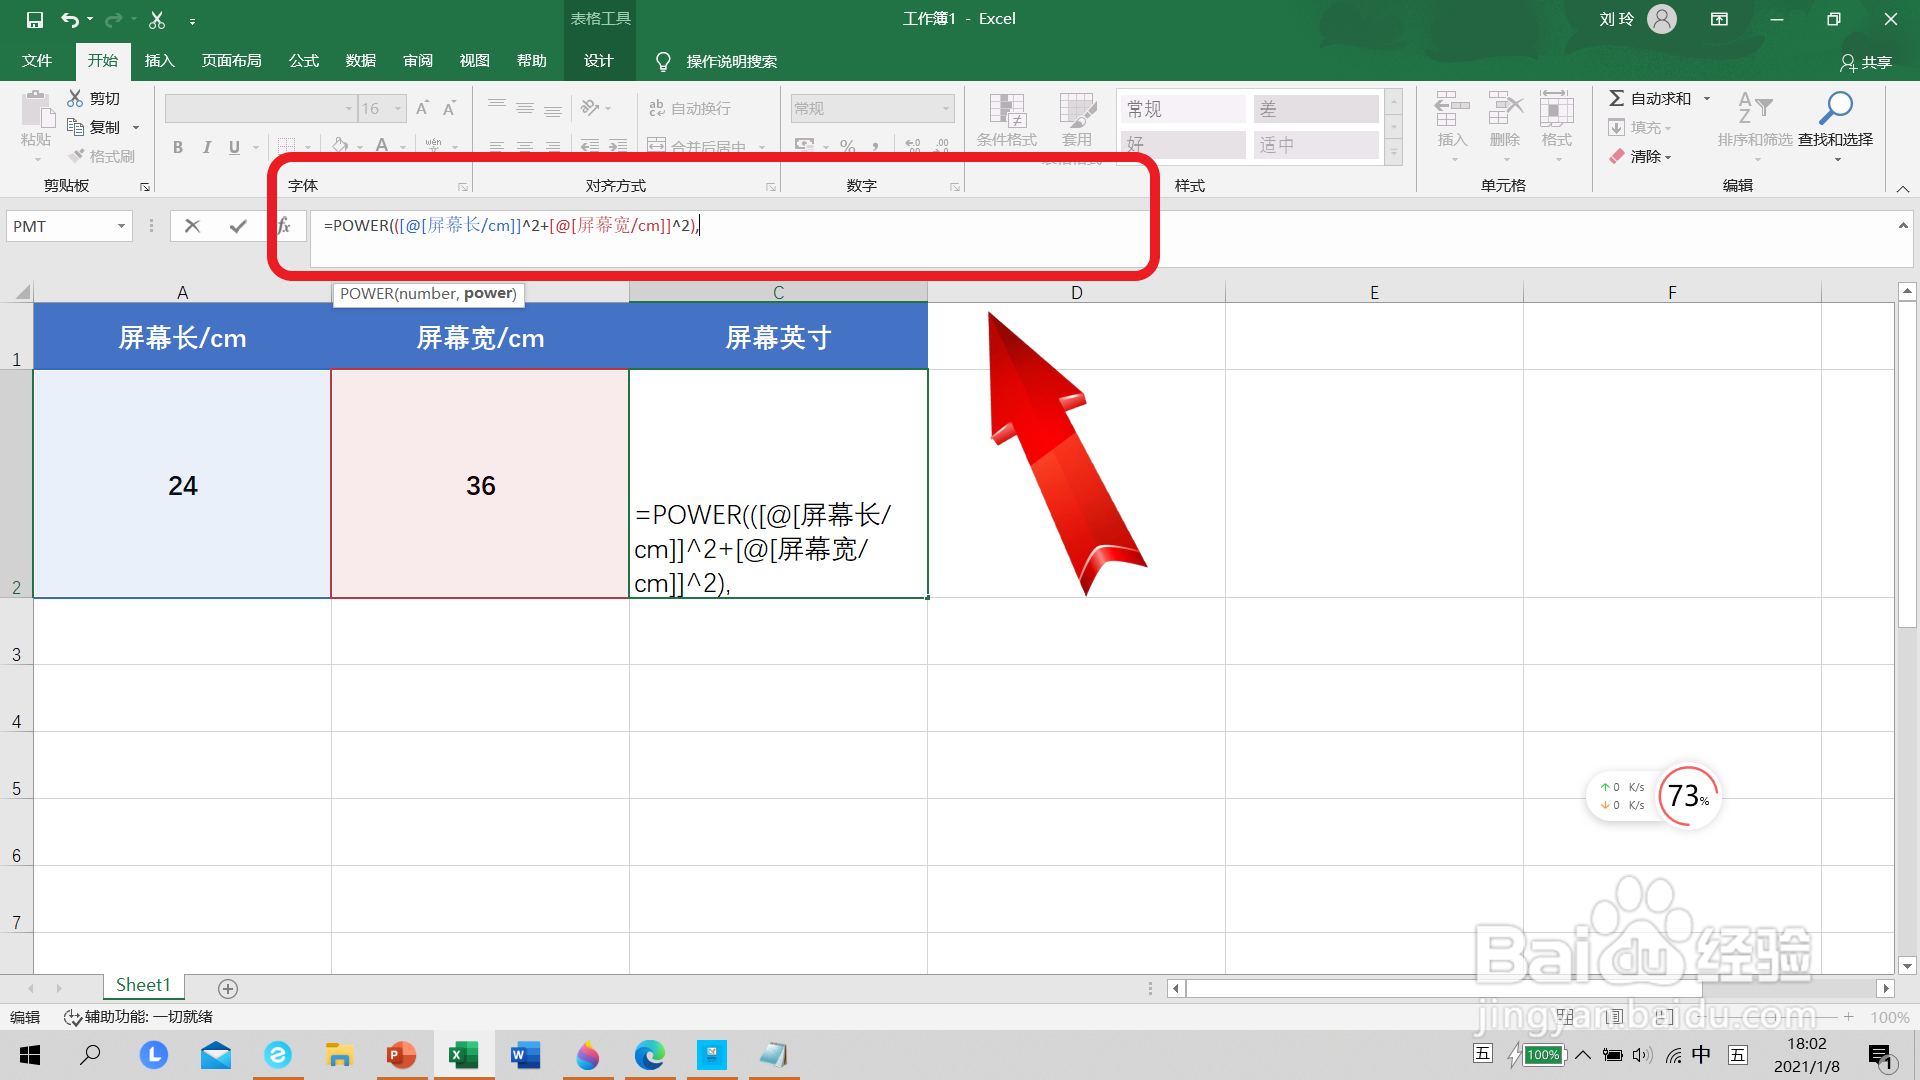This screenshot has height=1080, width=1920.
Task: Open the Insert (插入) ribbon tab
Action: (x=159, y=61)
